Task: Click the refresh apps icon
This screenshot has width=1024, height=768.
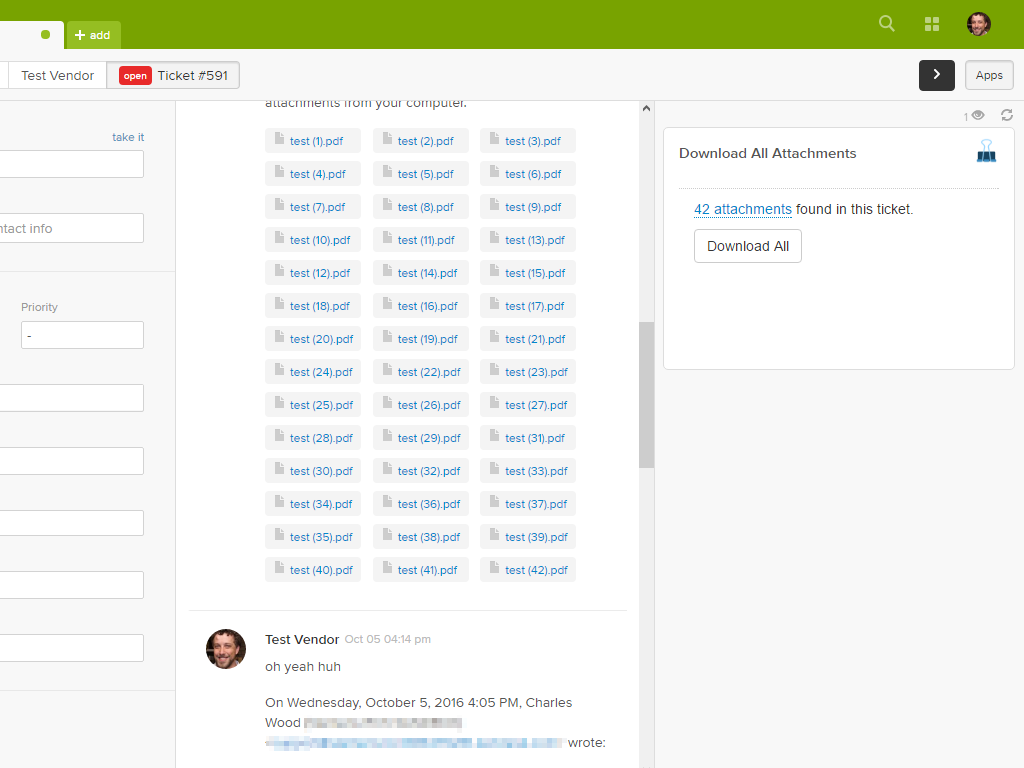Action: pos(1007,116)
